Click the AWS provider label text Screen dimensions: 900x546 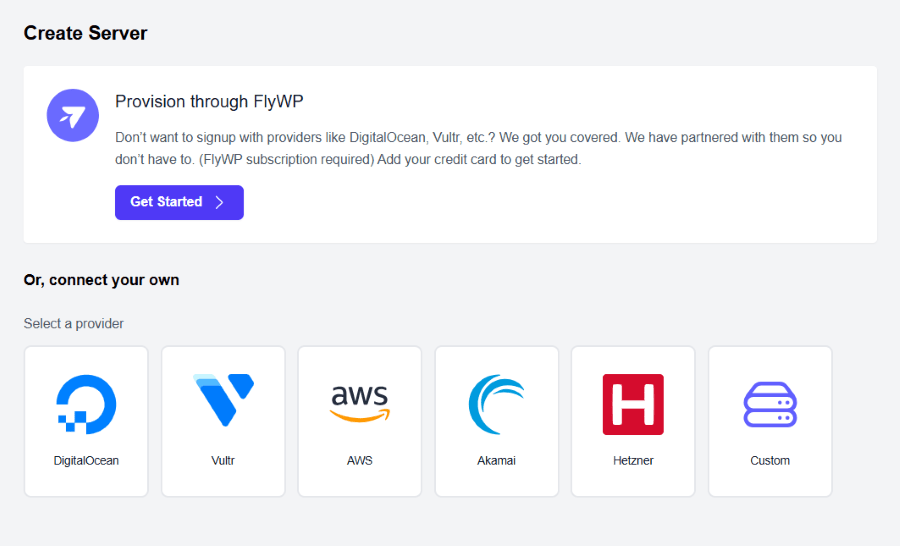360,460
